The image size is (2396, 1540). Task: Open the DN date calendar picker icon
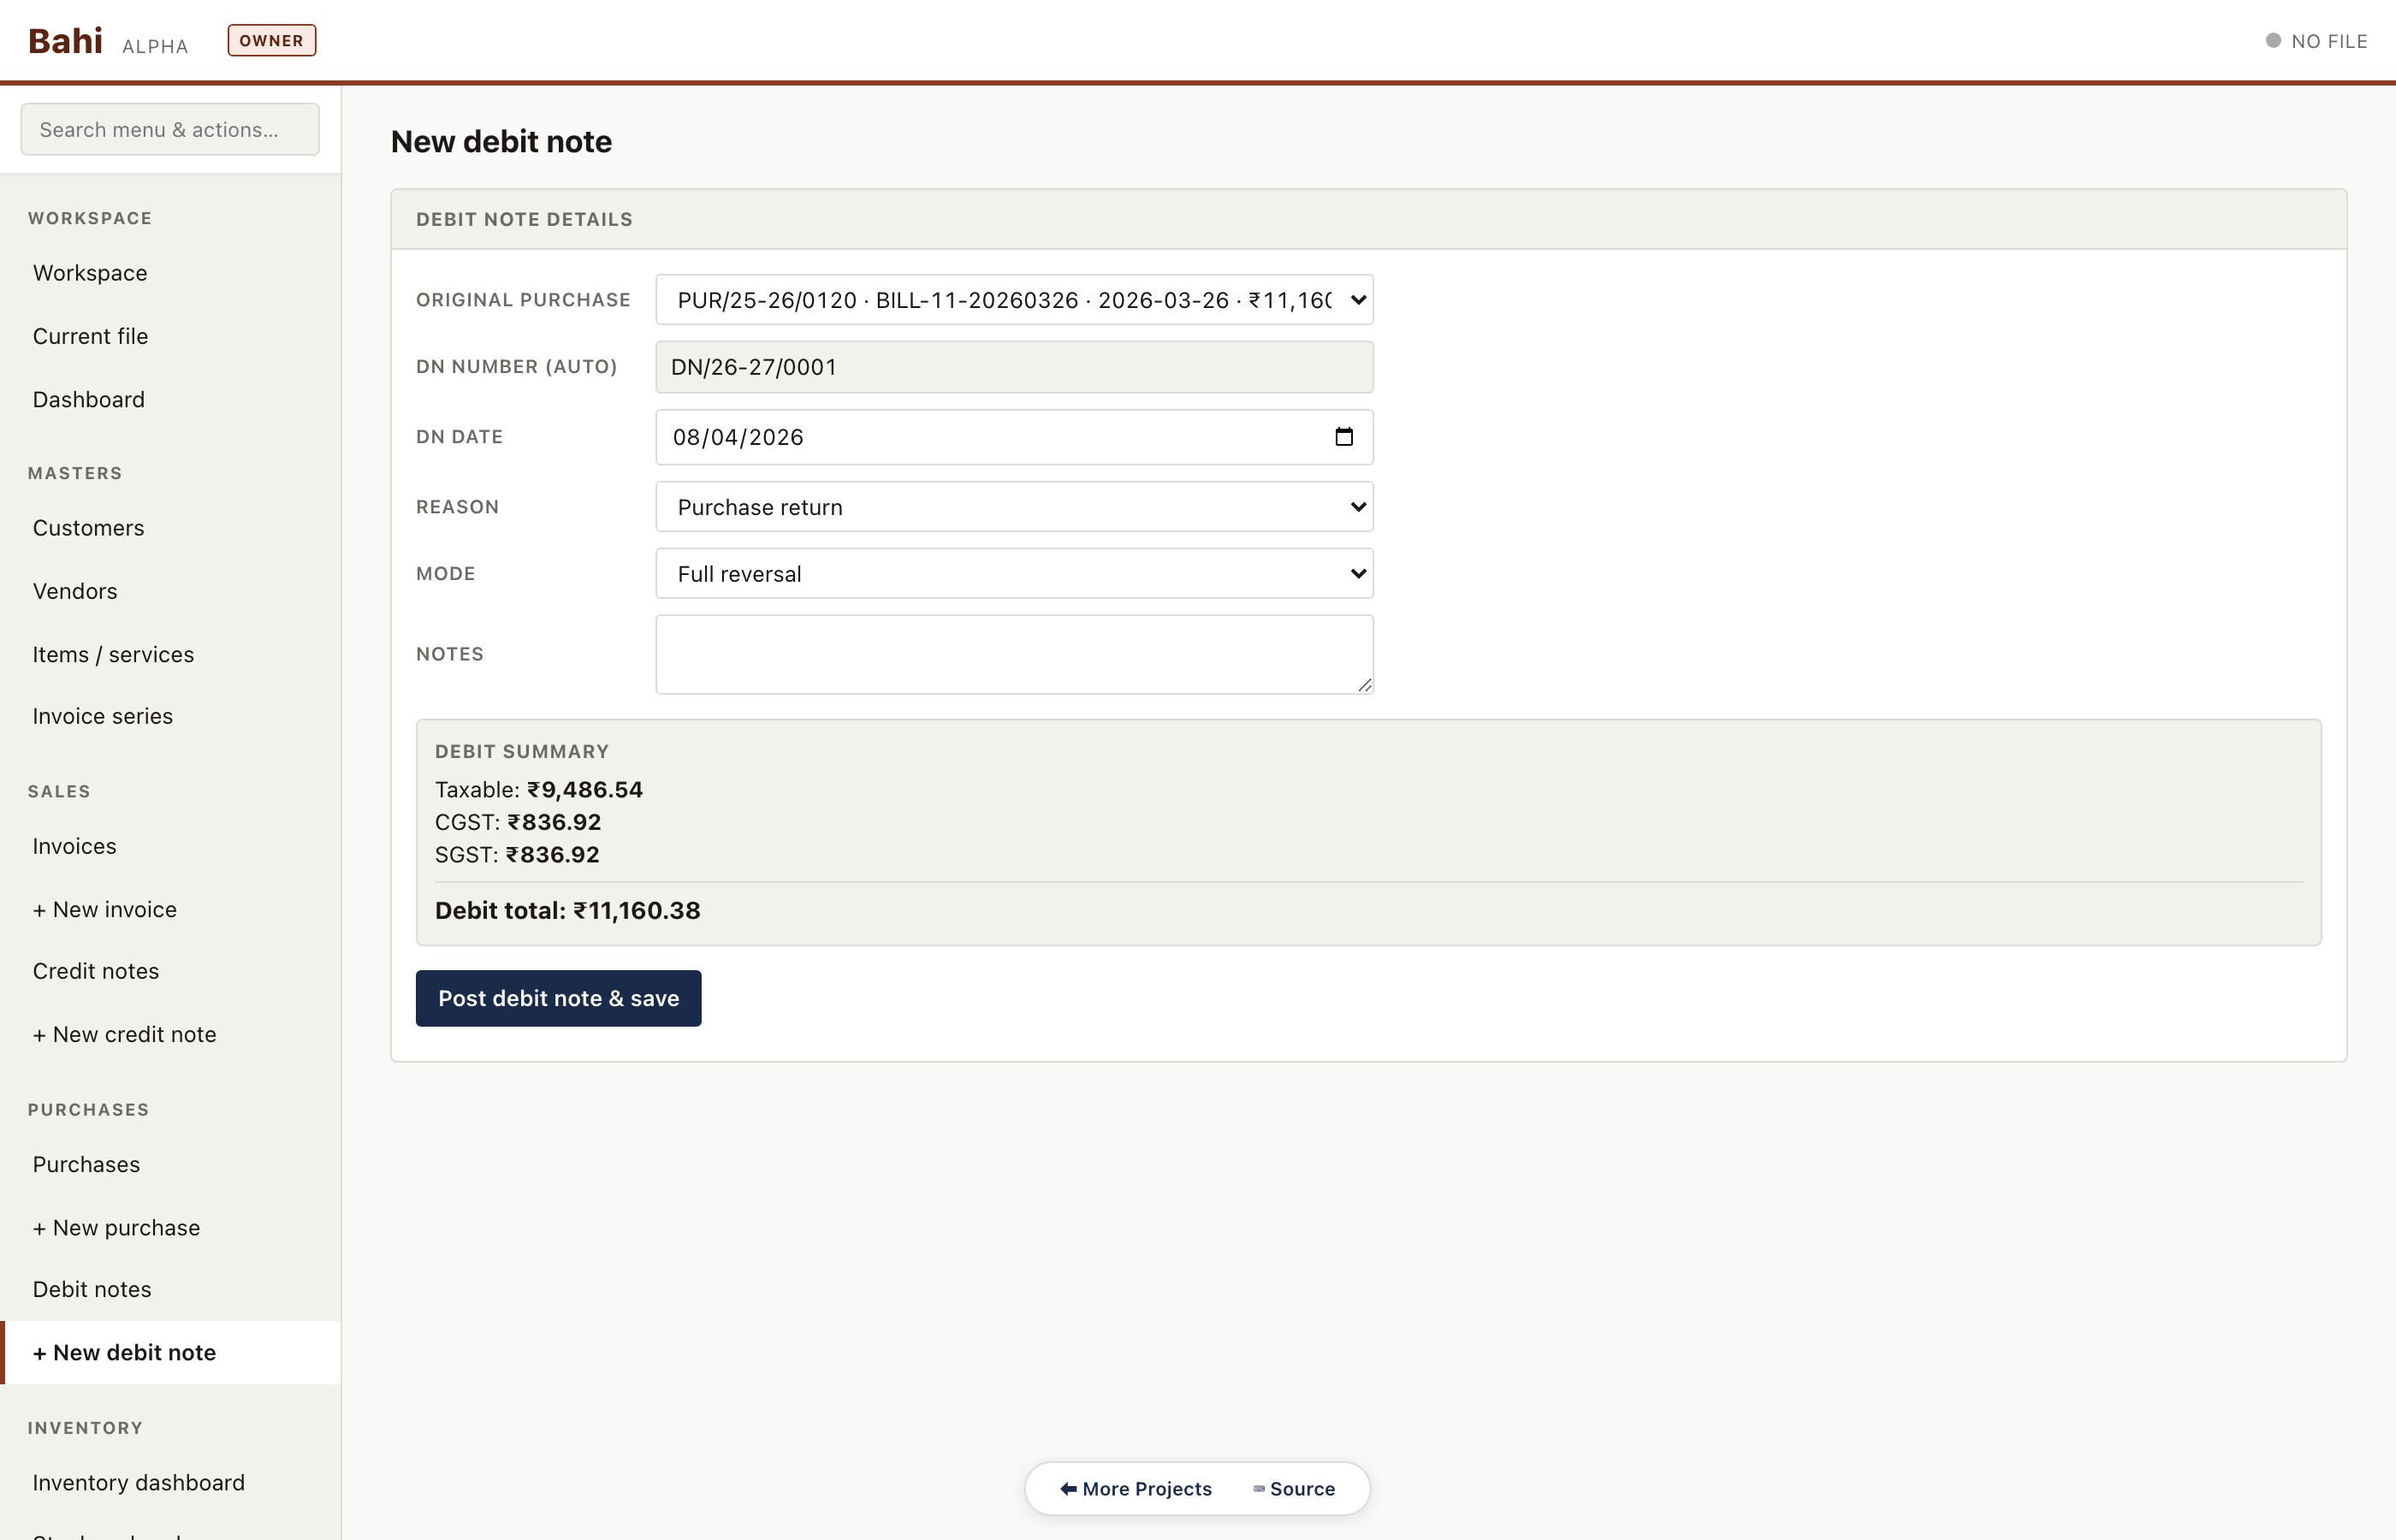1343,437
